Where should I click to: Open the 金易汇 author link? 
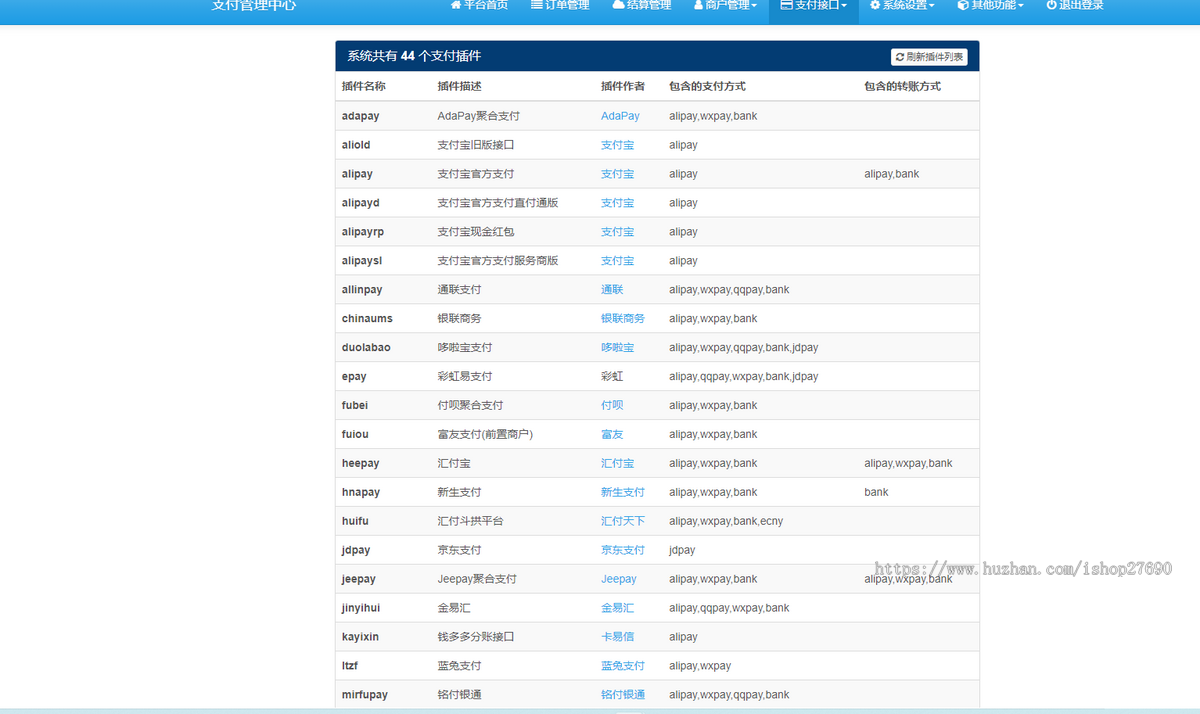tap(617, 609)
